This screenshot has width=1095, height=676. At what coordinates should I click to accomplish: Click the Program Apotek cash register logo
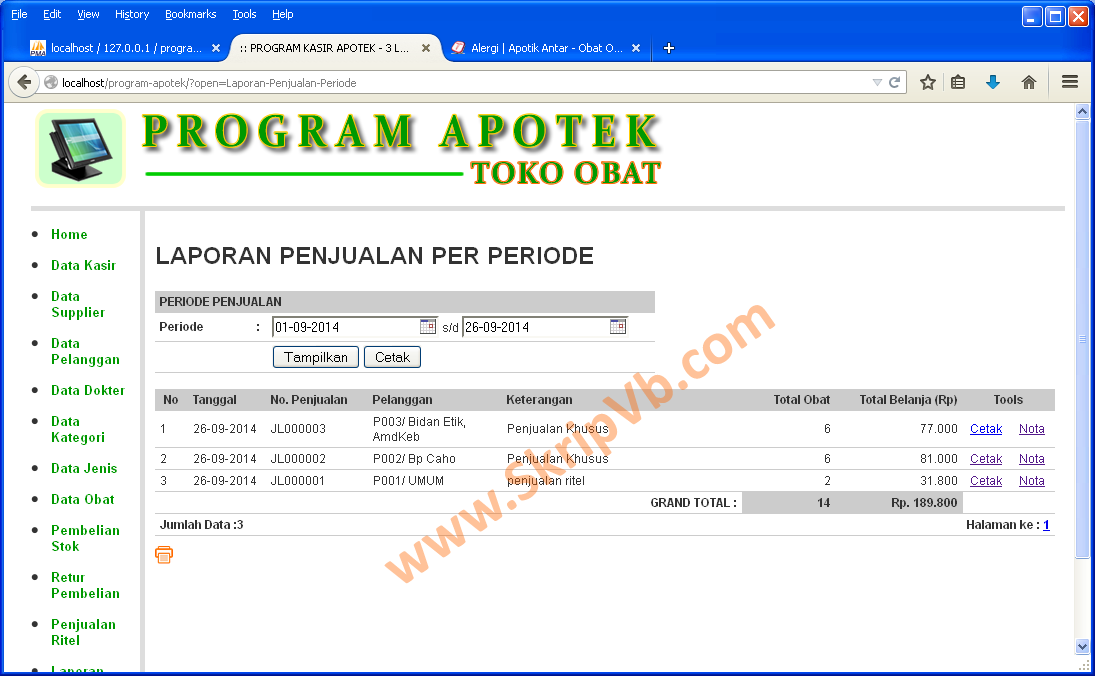(80, 148)
